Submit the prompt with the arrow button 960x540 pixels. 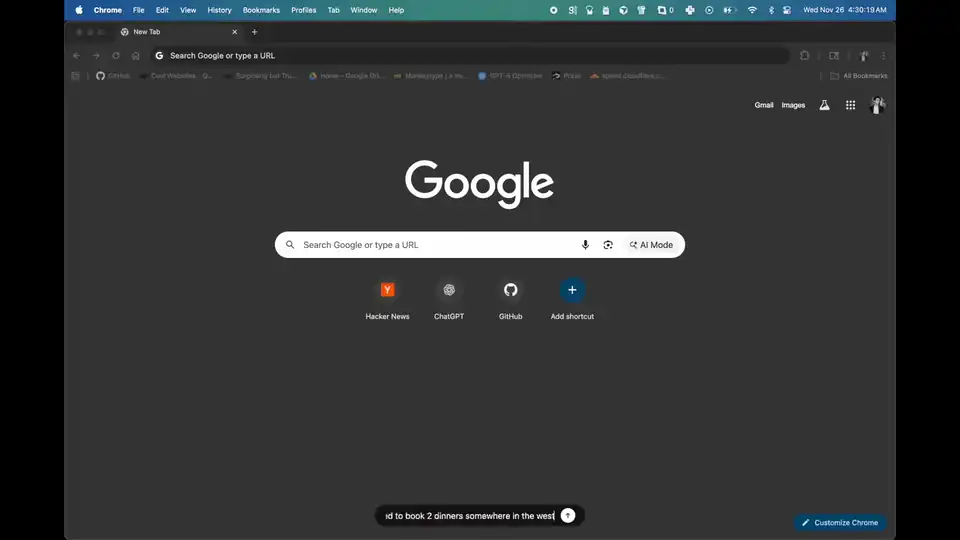pyautogui.click(x=568, y=516)
